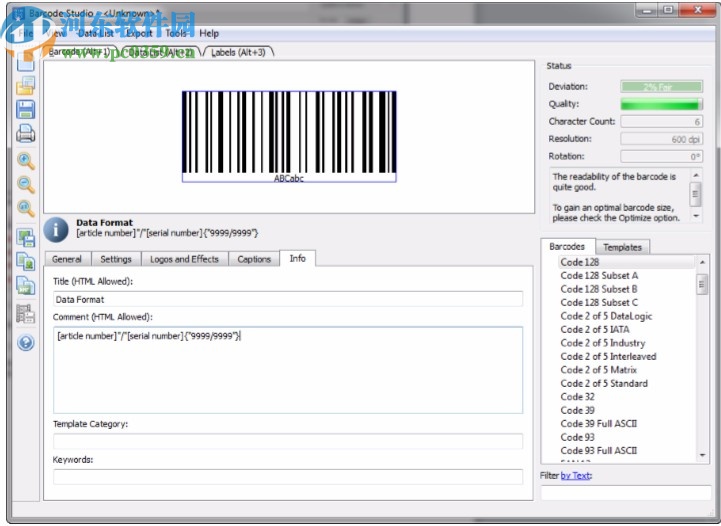Click the Rotation 0° field
Viewport: 721px width, 526px height.
tap(661, 156)
